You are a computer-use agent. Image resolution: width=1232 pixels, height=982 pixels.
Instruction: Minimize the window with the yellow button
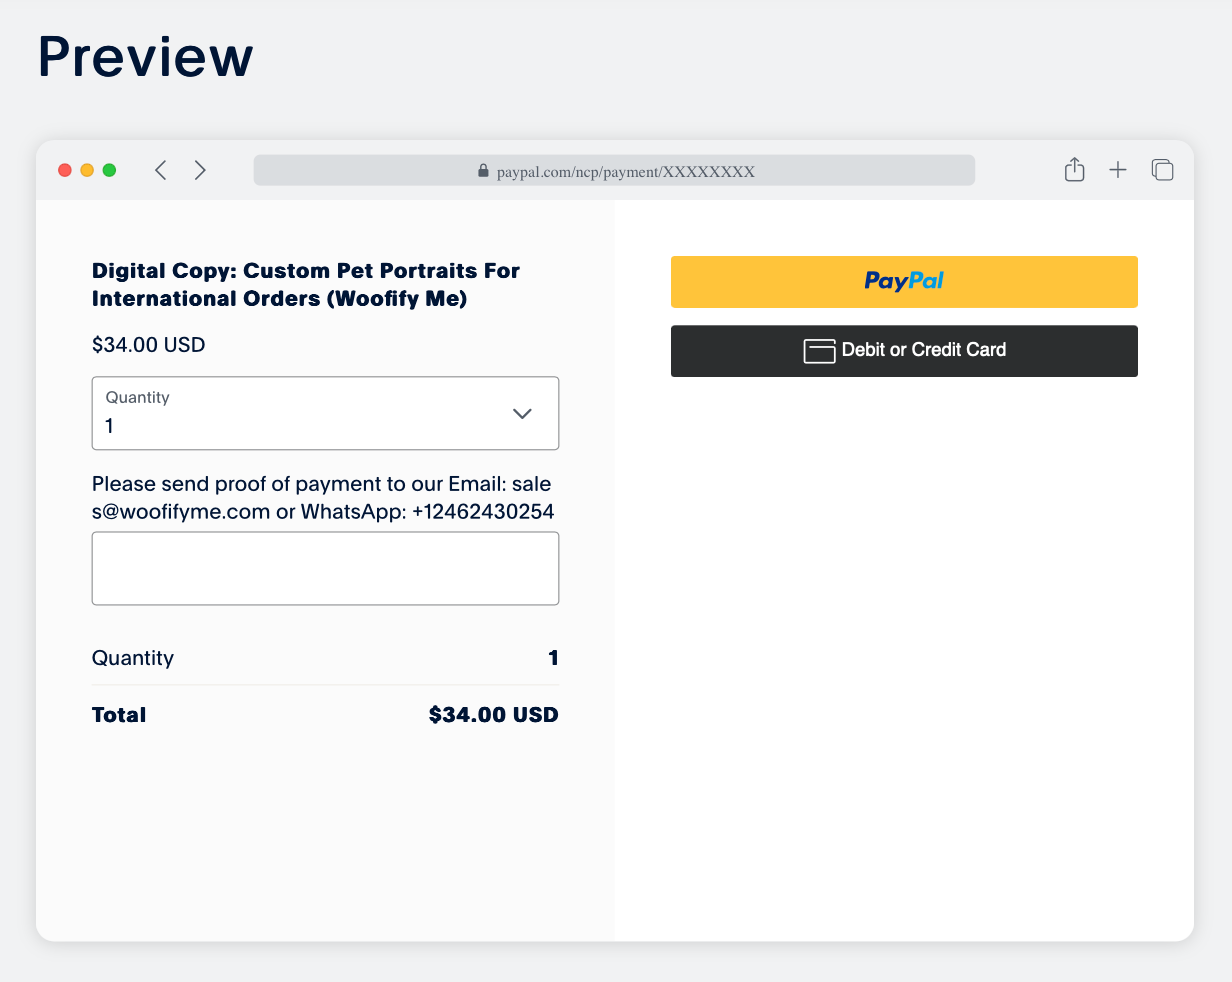87,170
